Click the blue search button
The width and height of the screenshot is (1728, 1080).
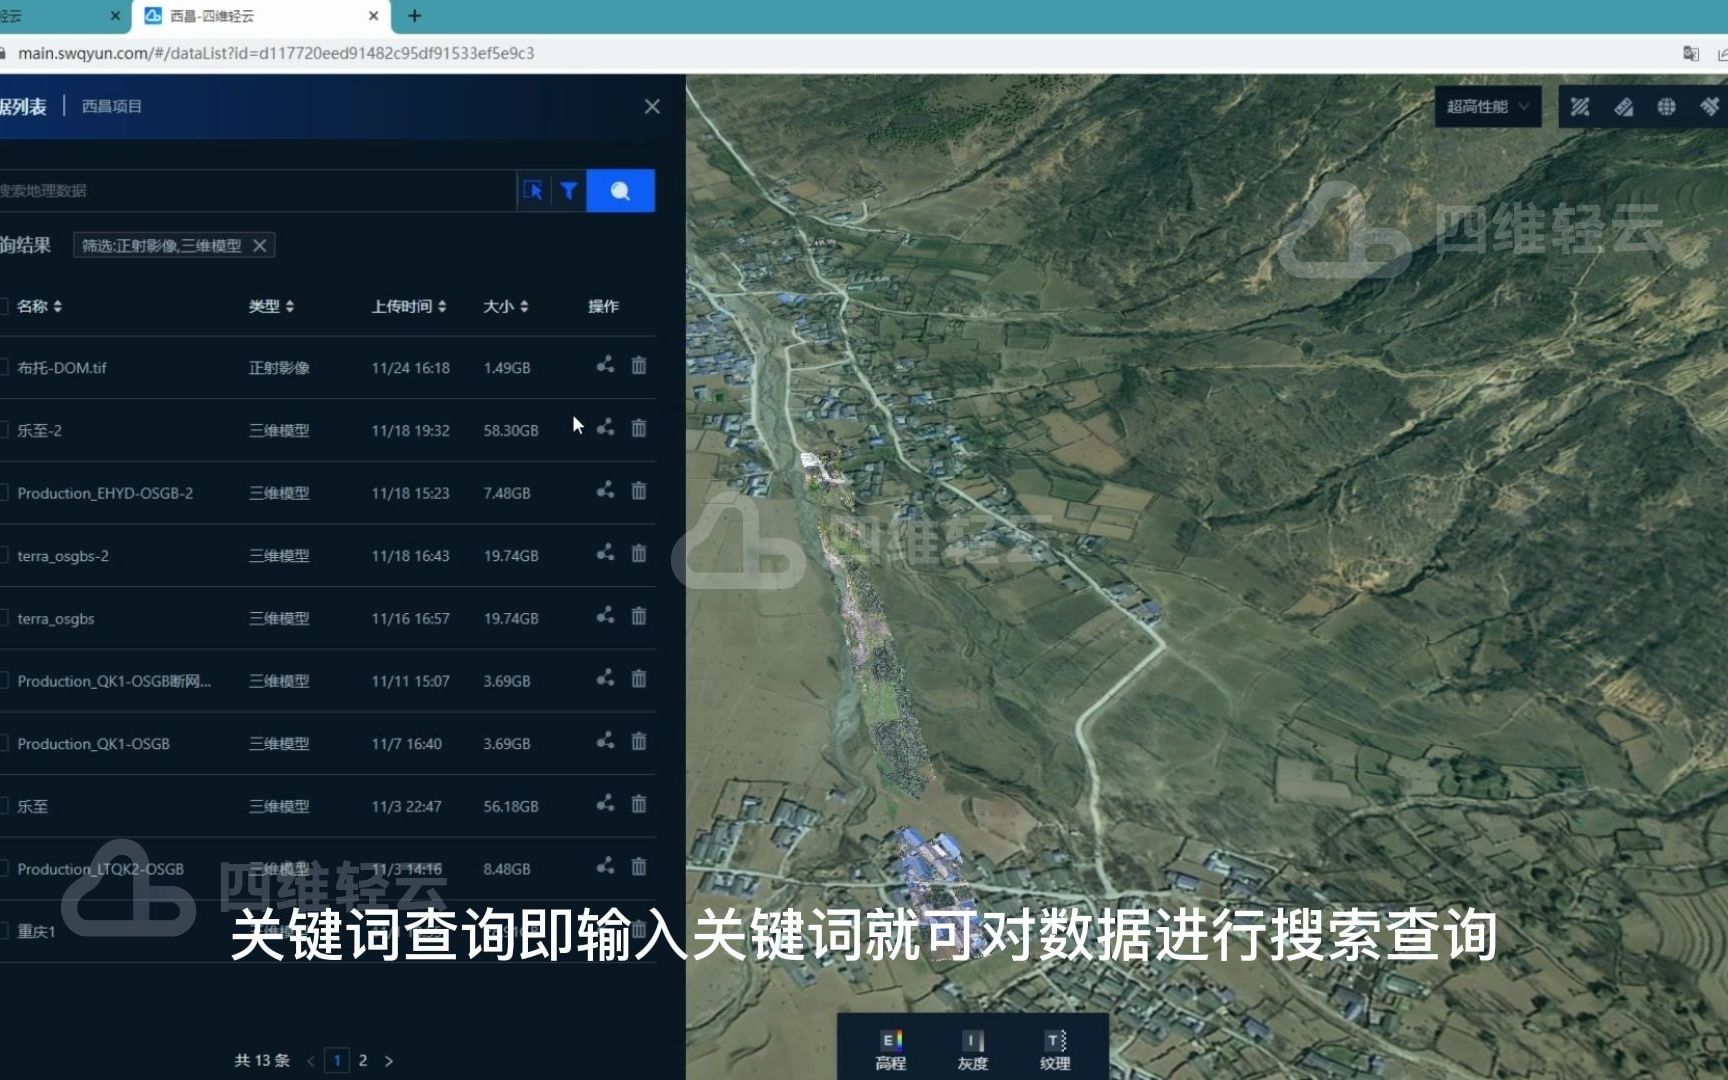620,190
